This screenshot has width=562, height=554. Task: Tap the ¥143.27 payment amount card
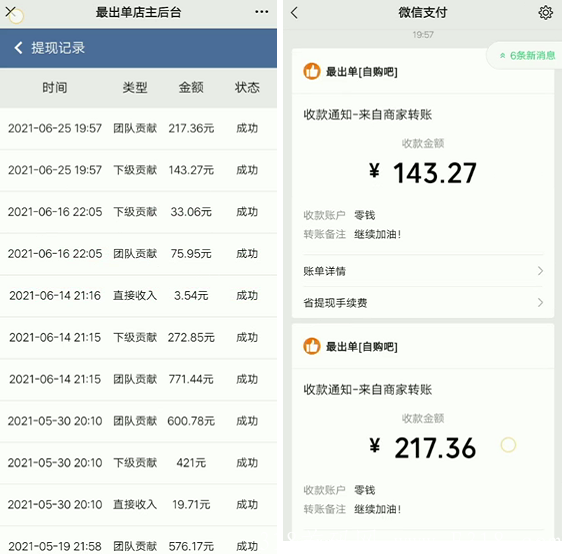[x=423, y=206]
